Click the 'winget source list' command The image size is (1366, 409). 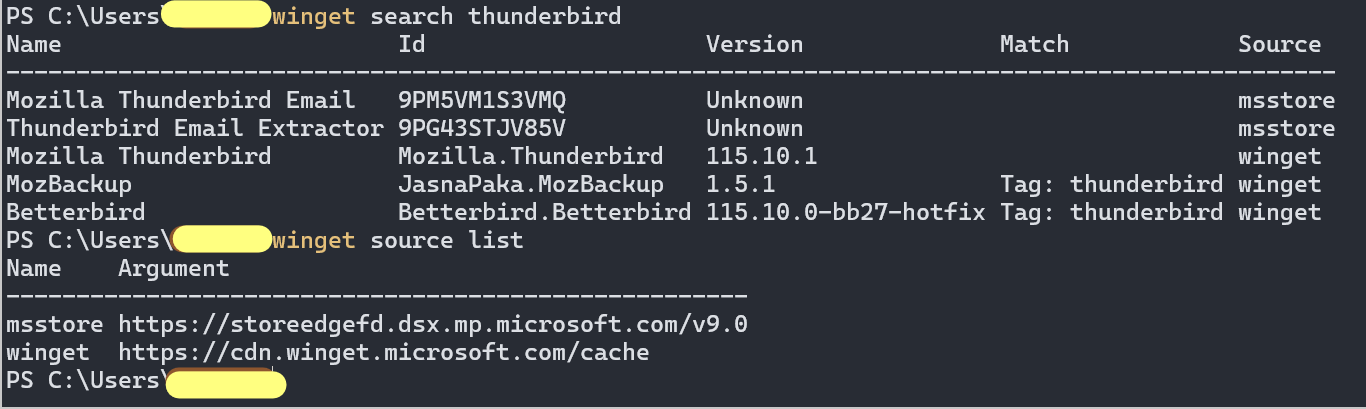[398, 240]
